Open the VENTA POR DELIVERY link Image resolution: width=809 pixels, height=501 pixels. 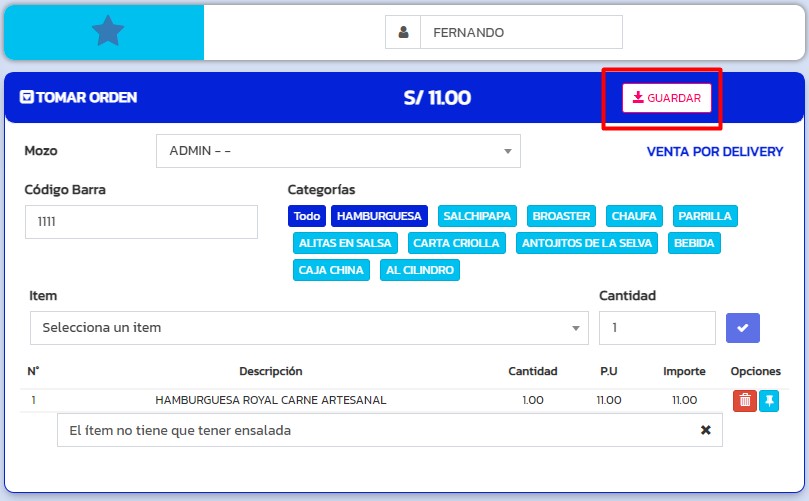715,152
